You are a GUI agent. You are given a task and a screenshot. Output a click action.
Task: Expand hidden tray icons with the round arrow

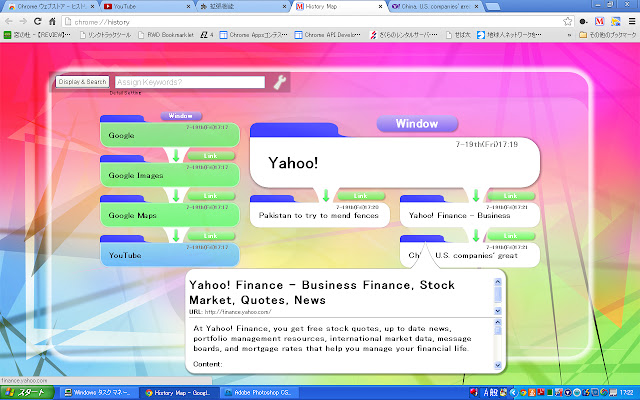513,393
